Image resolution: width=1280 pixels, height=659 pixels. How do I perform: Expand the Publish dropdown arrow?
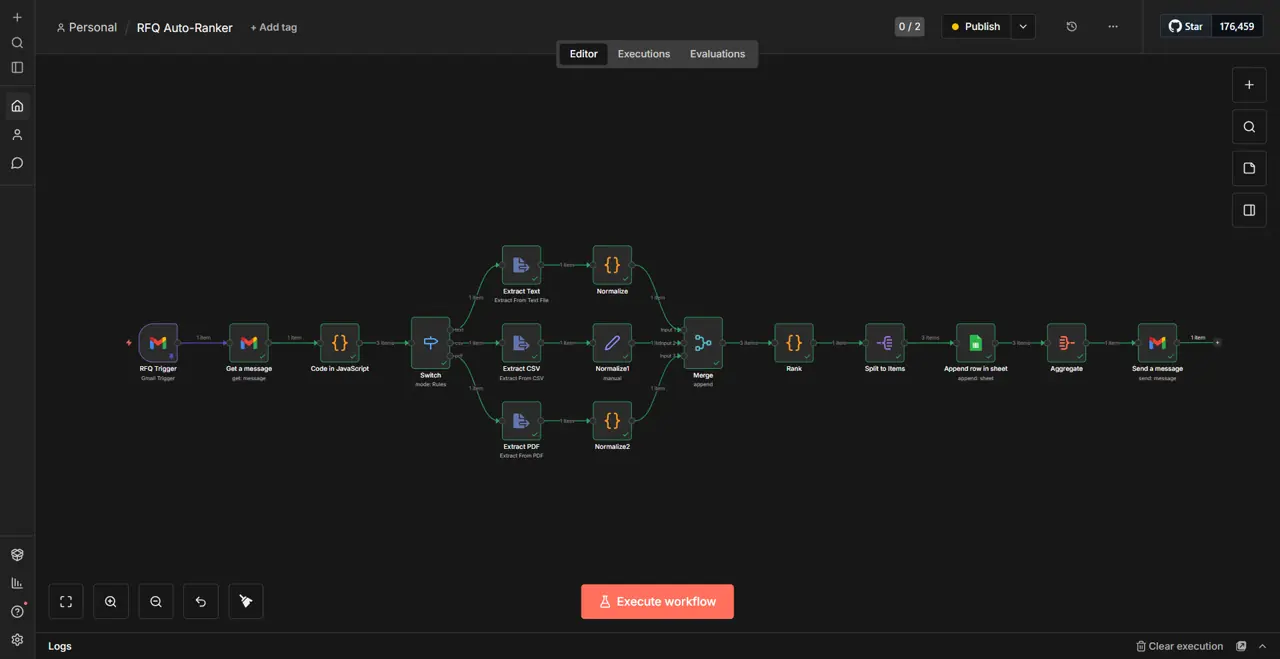pos(1022,27)
